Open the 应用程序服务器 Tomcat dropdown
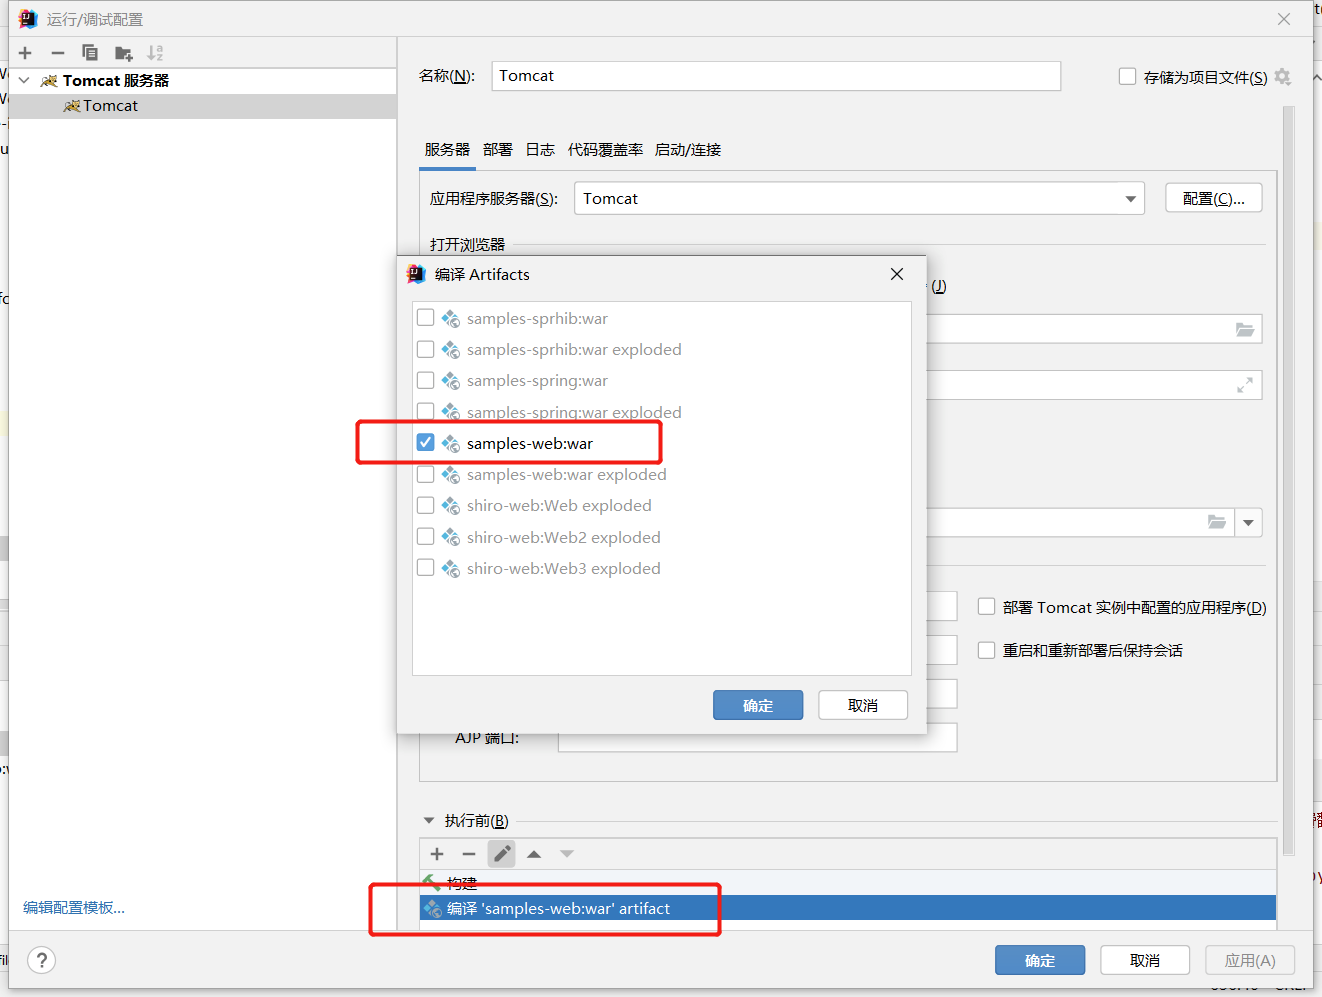 point(1130,199)
